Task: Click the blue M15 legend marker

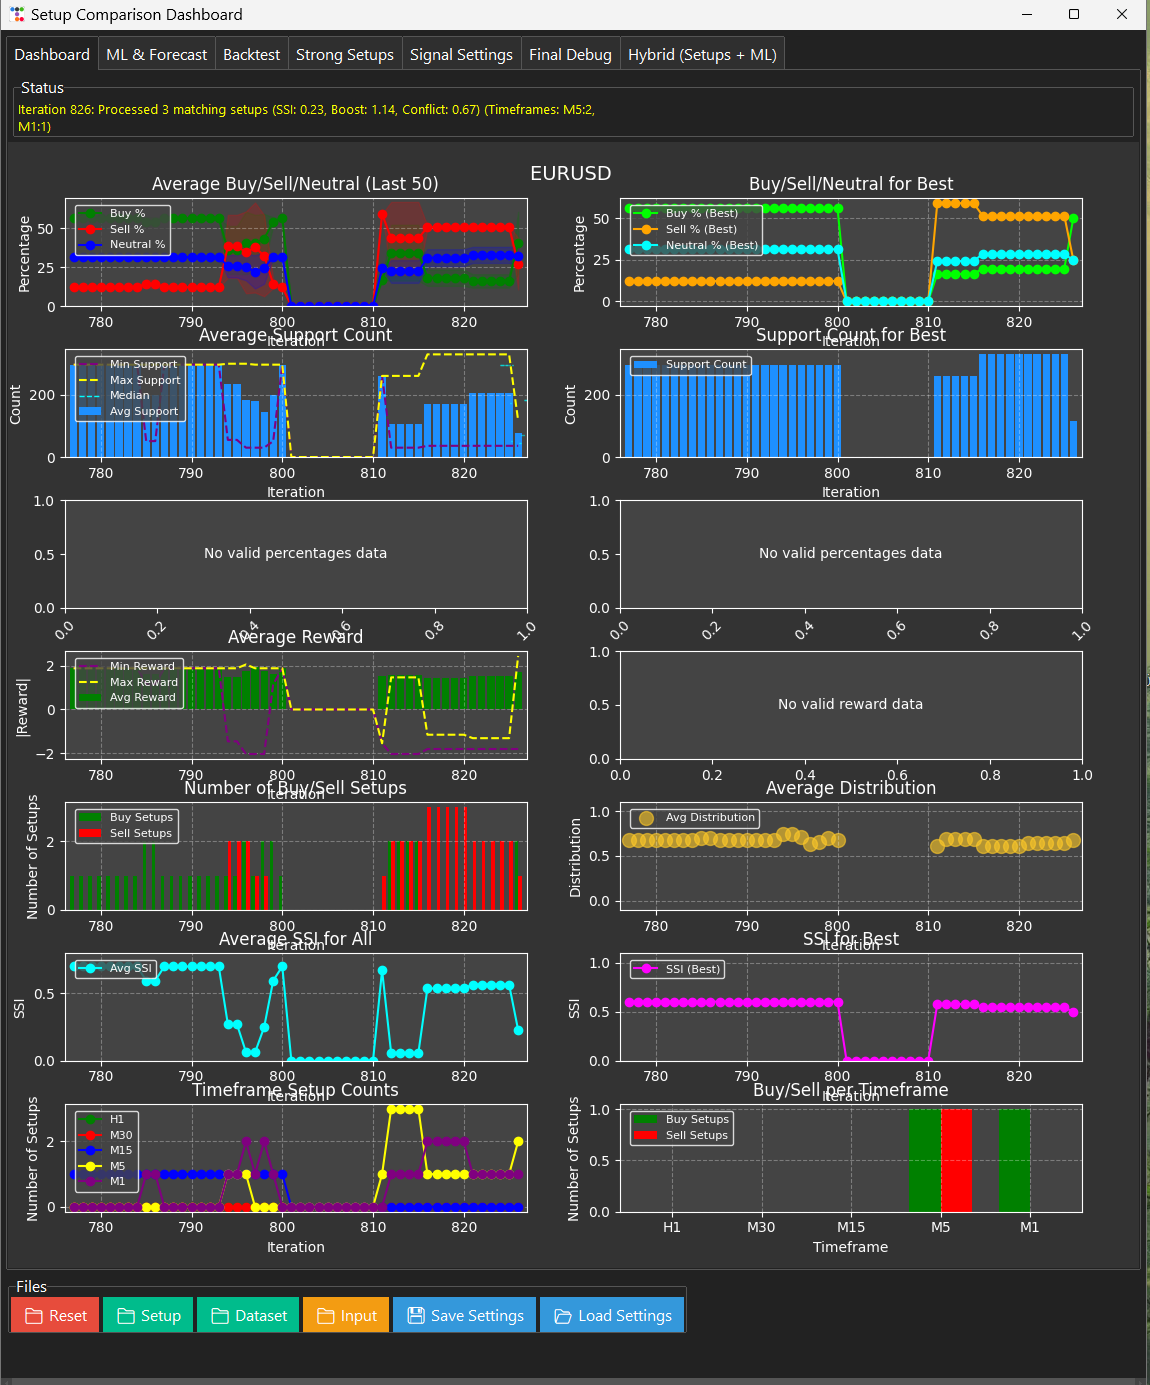Action: 91,1150
